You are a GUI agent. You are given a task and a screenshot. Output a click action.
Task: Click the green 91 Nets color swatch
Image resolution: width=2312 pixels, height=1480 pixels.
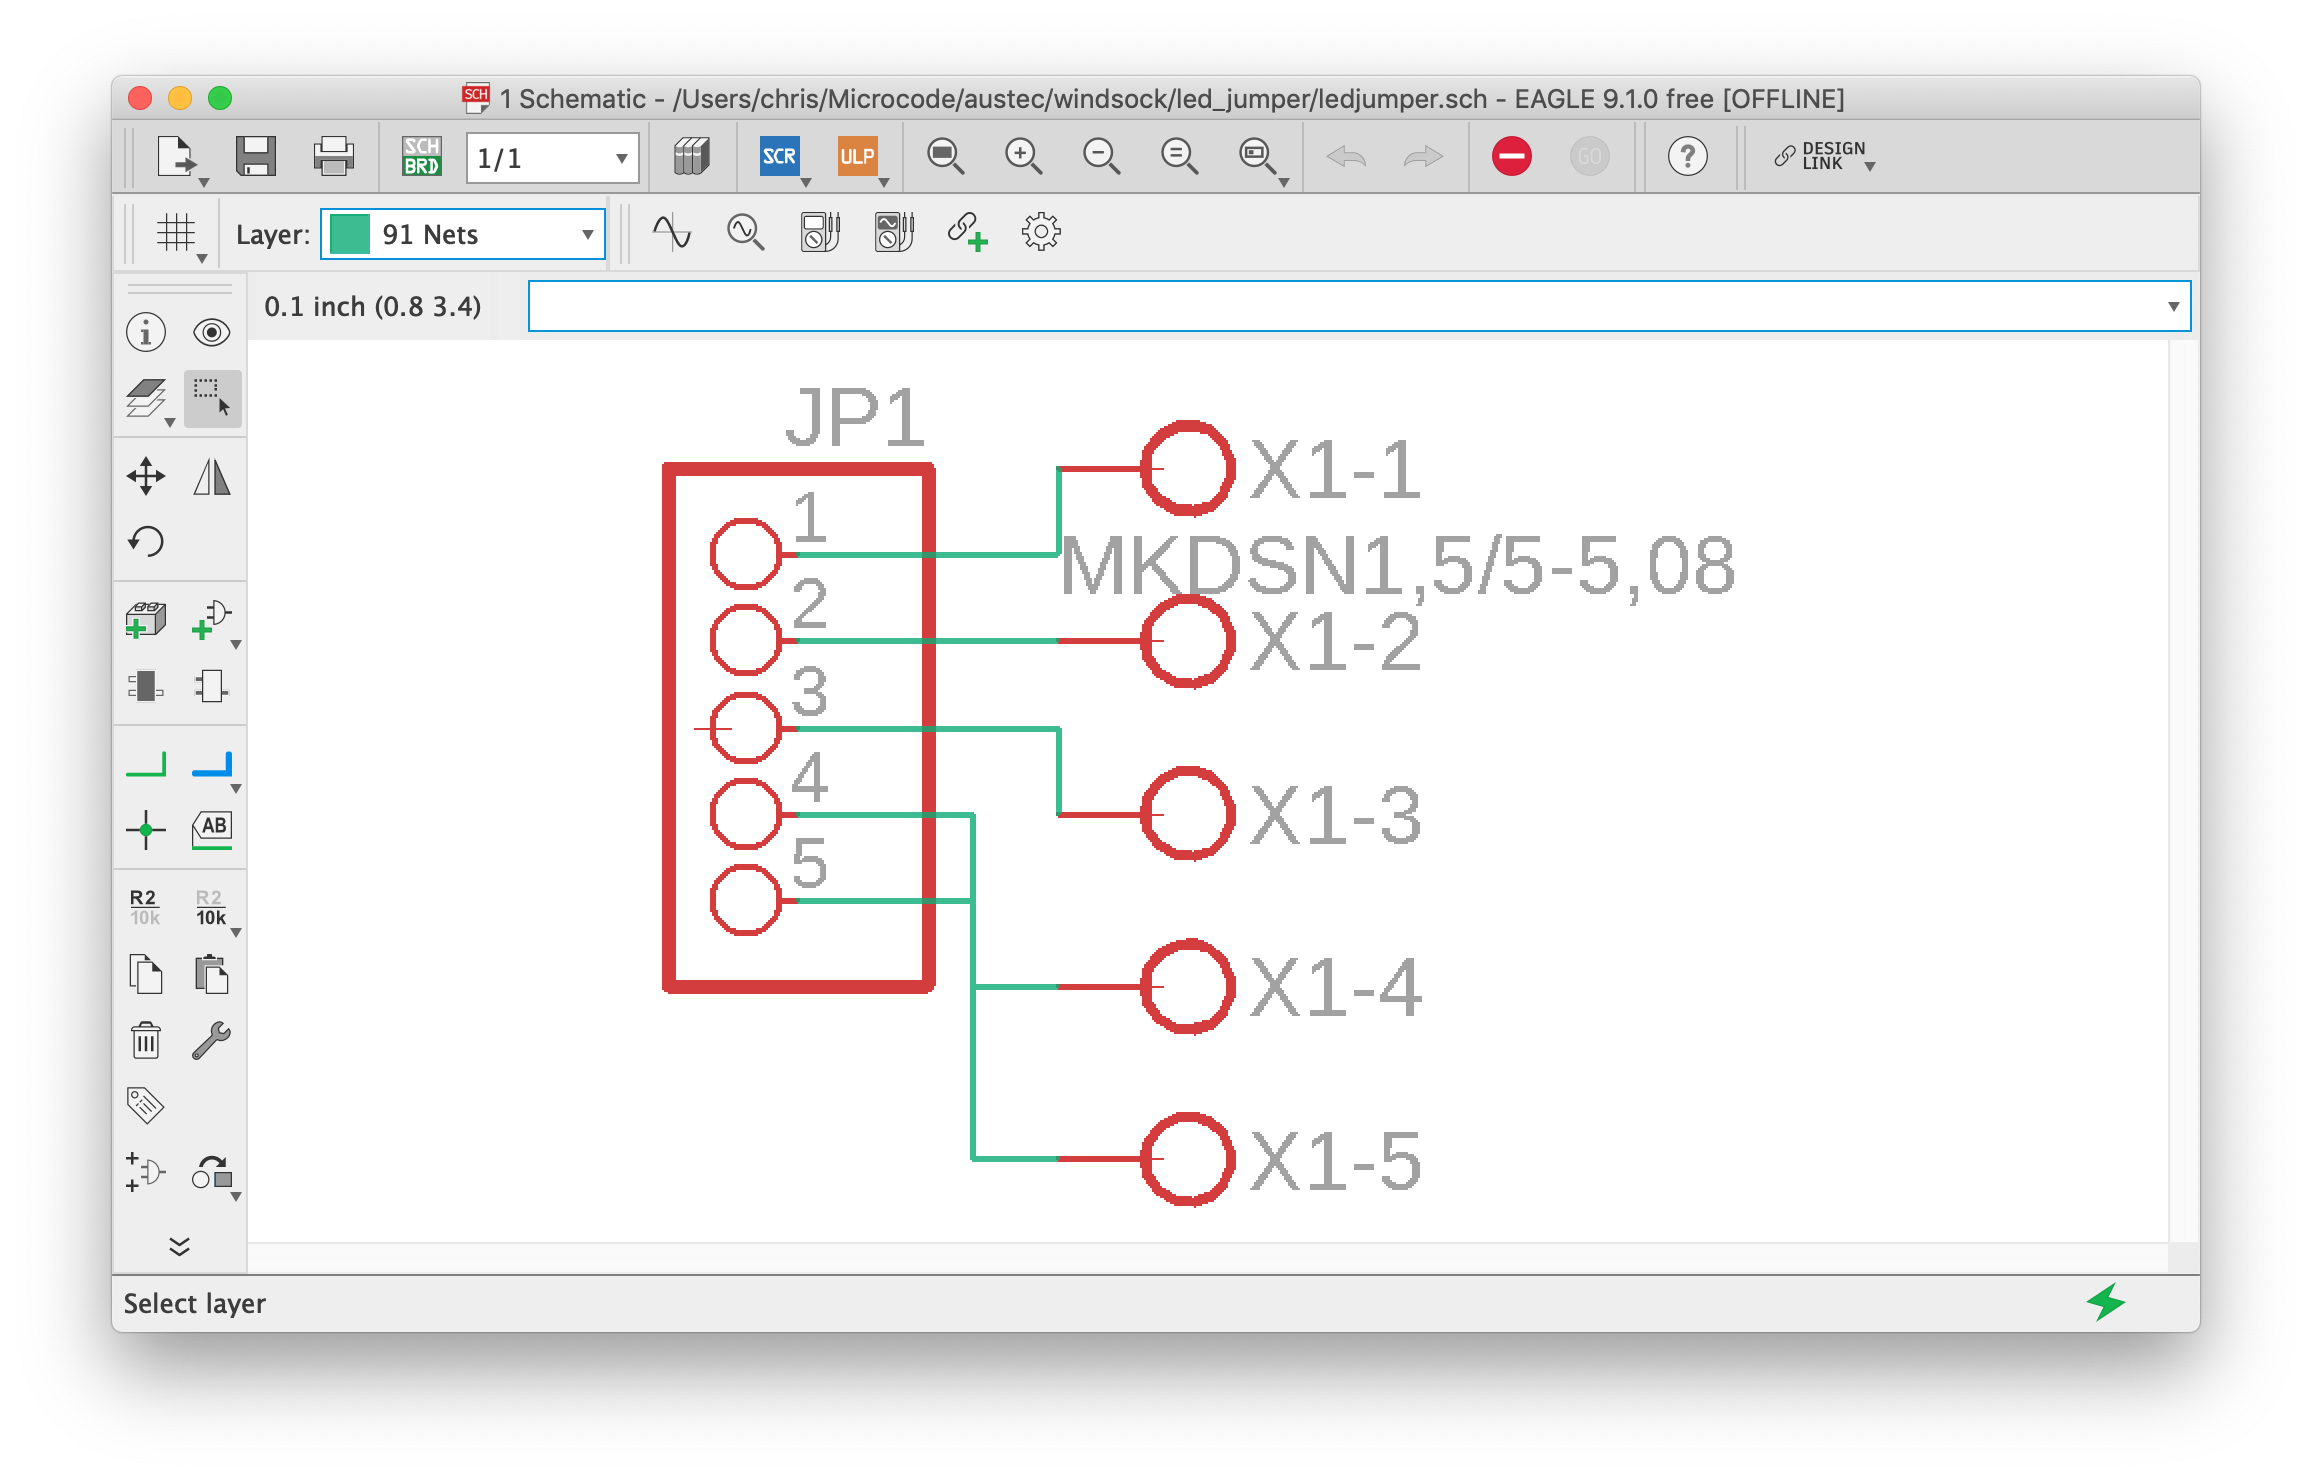click(350, 234)
